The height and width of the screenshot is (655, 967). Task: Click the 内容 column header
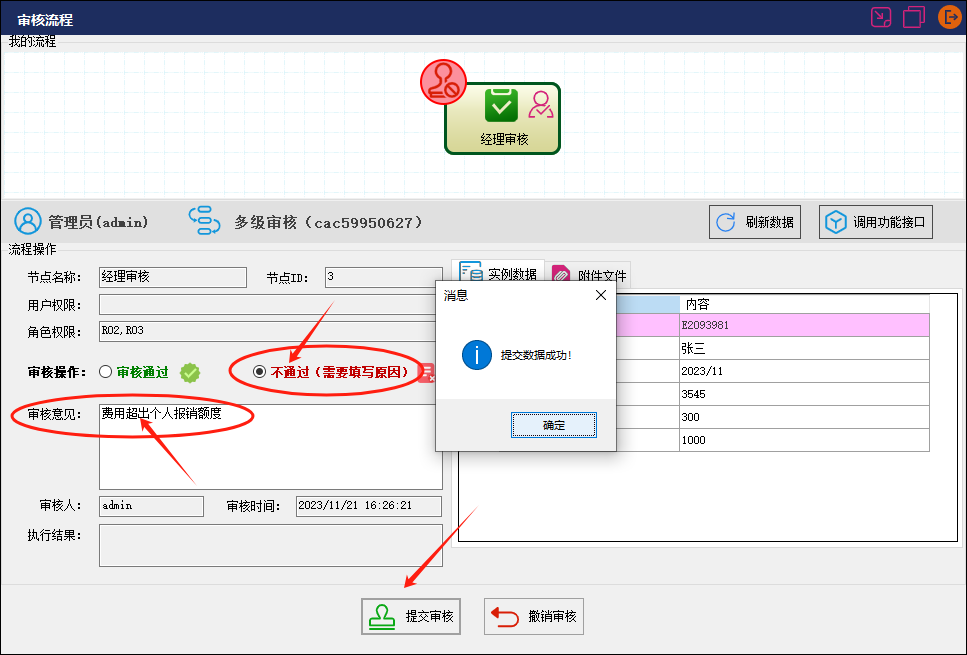click(804, 304)
